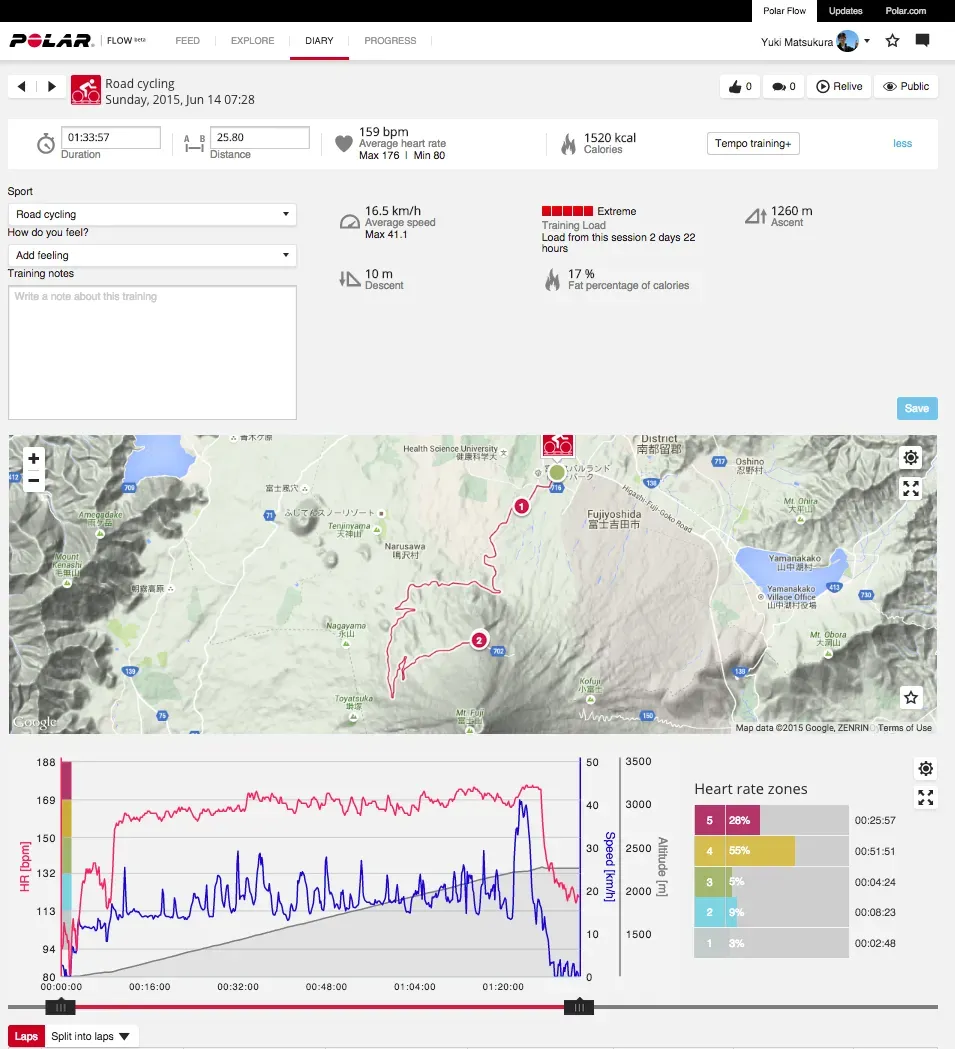Image resolution: width=955 pixels, height=1049 pixels.
Task: Open the Sport dropdown showing Road cycling
Action: [152, 214]
